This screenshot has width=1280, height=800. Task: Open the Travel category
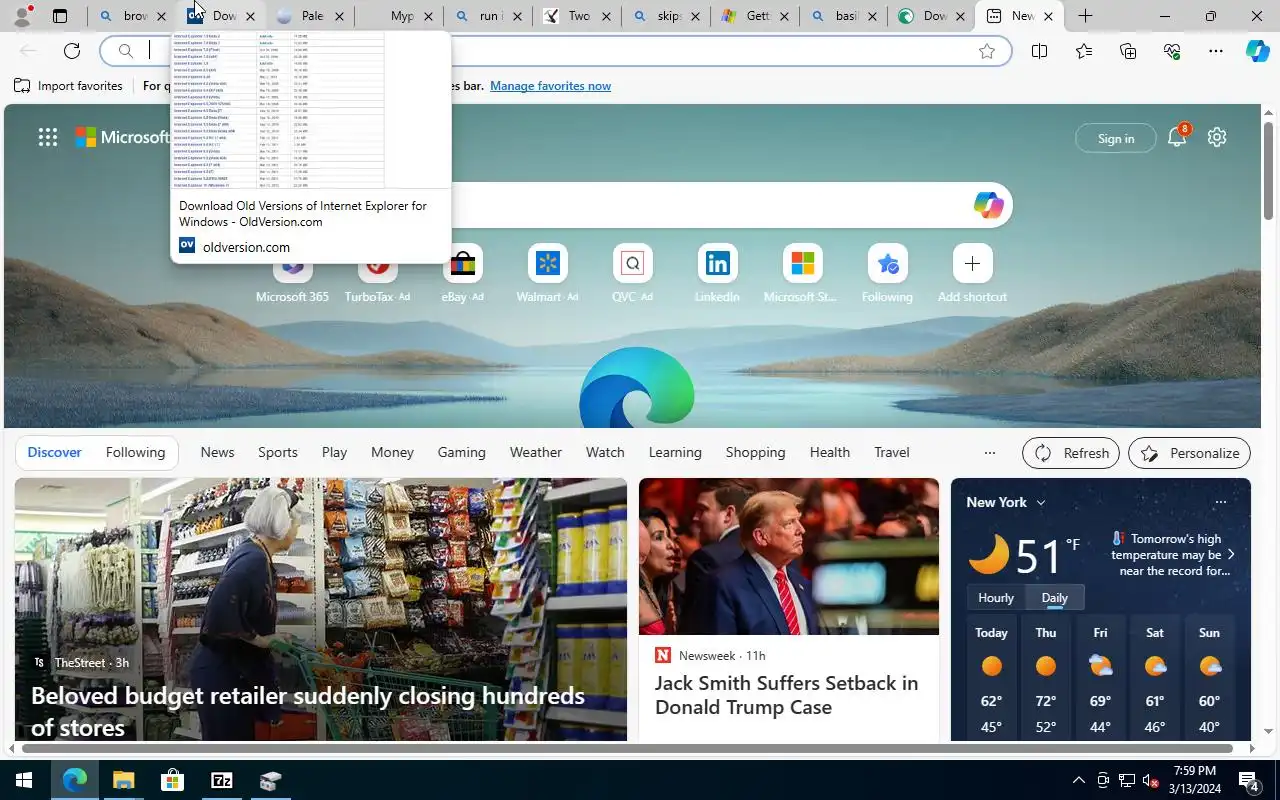pyautogui.click(x=891, y=452)
